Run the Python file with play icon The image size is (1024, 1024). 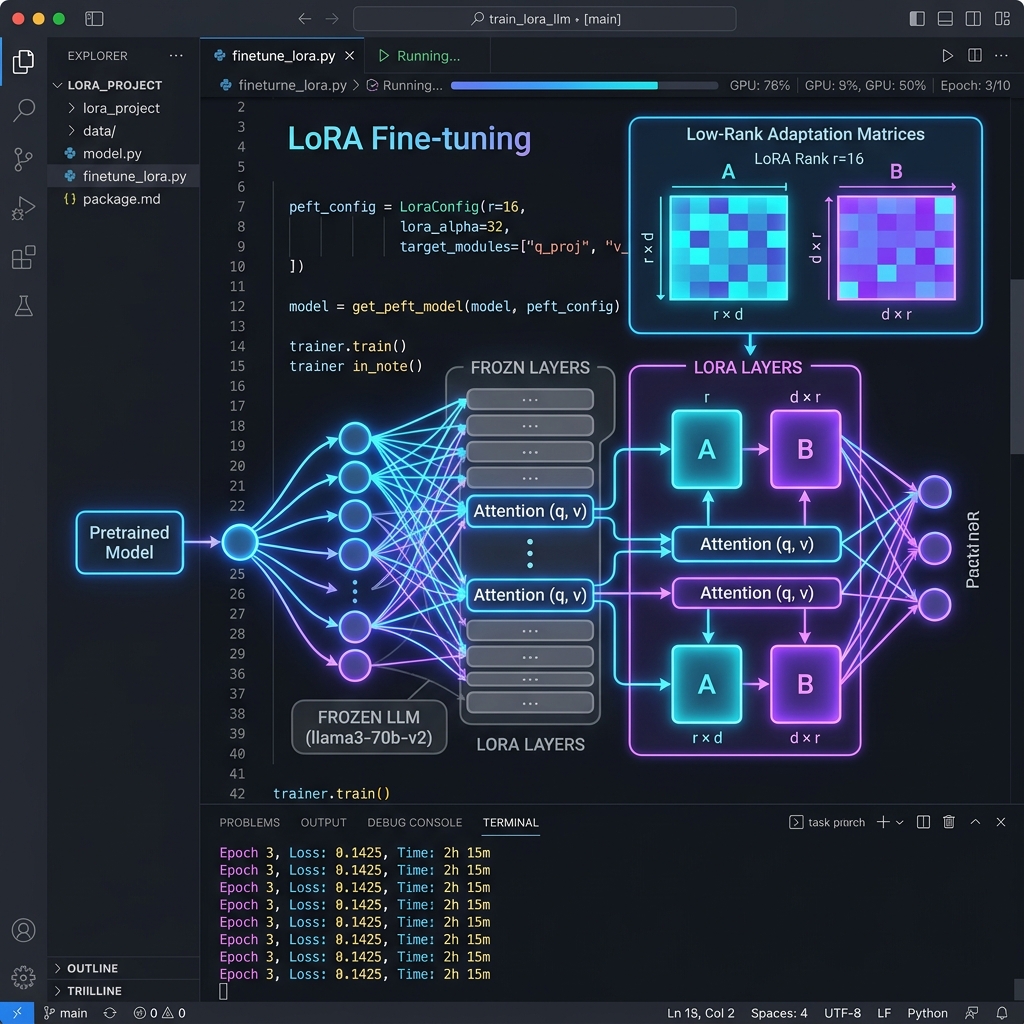[x=947, y=56]
